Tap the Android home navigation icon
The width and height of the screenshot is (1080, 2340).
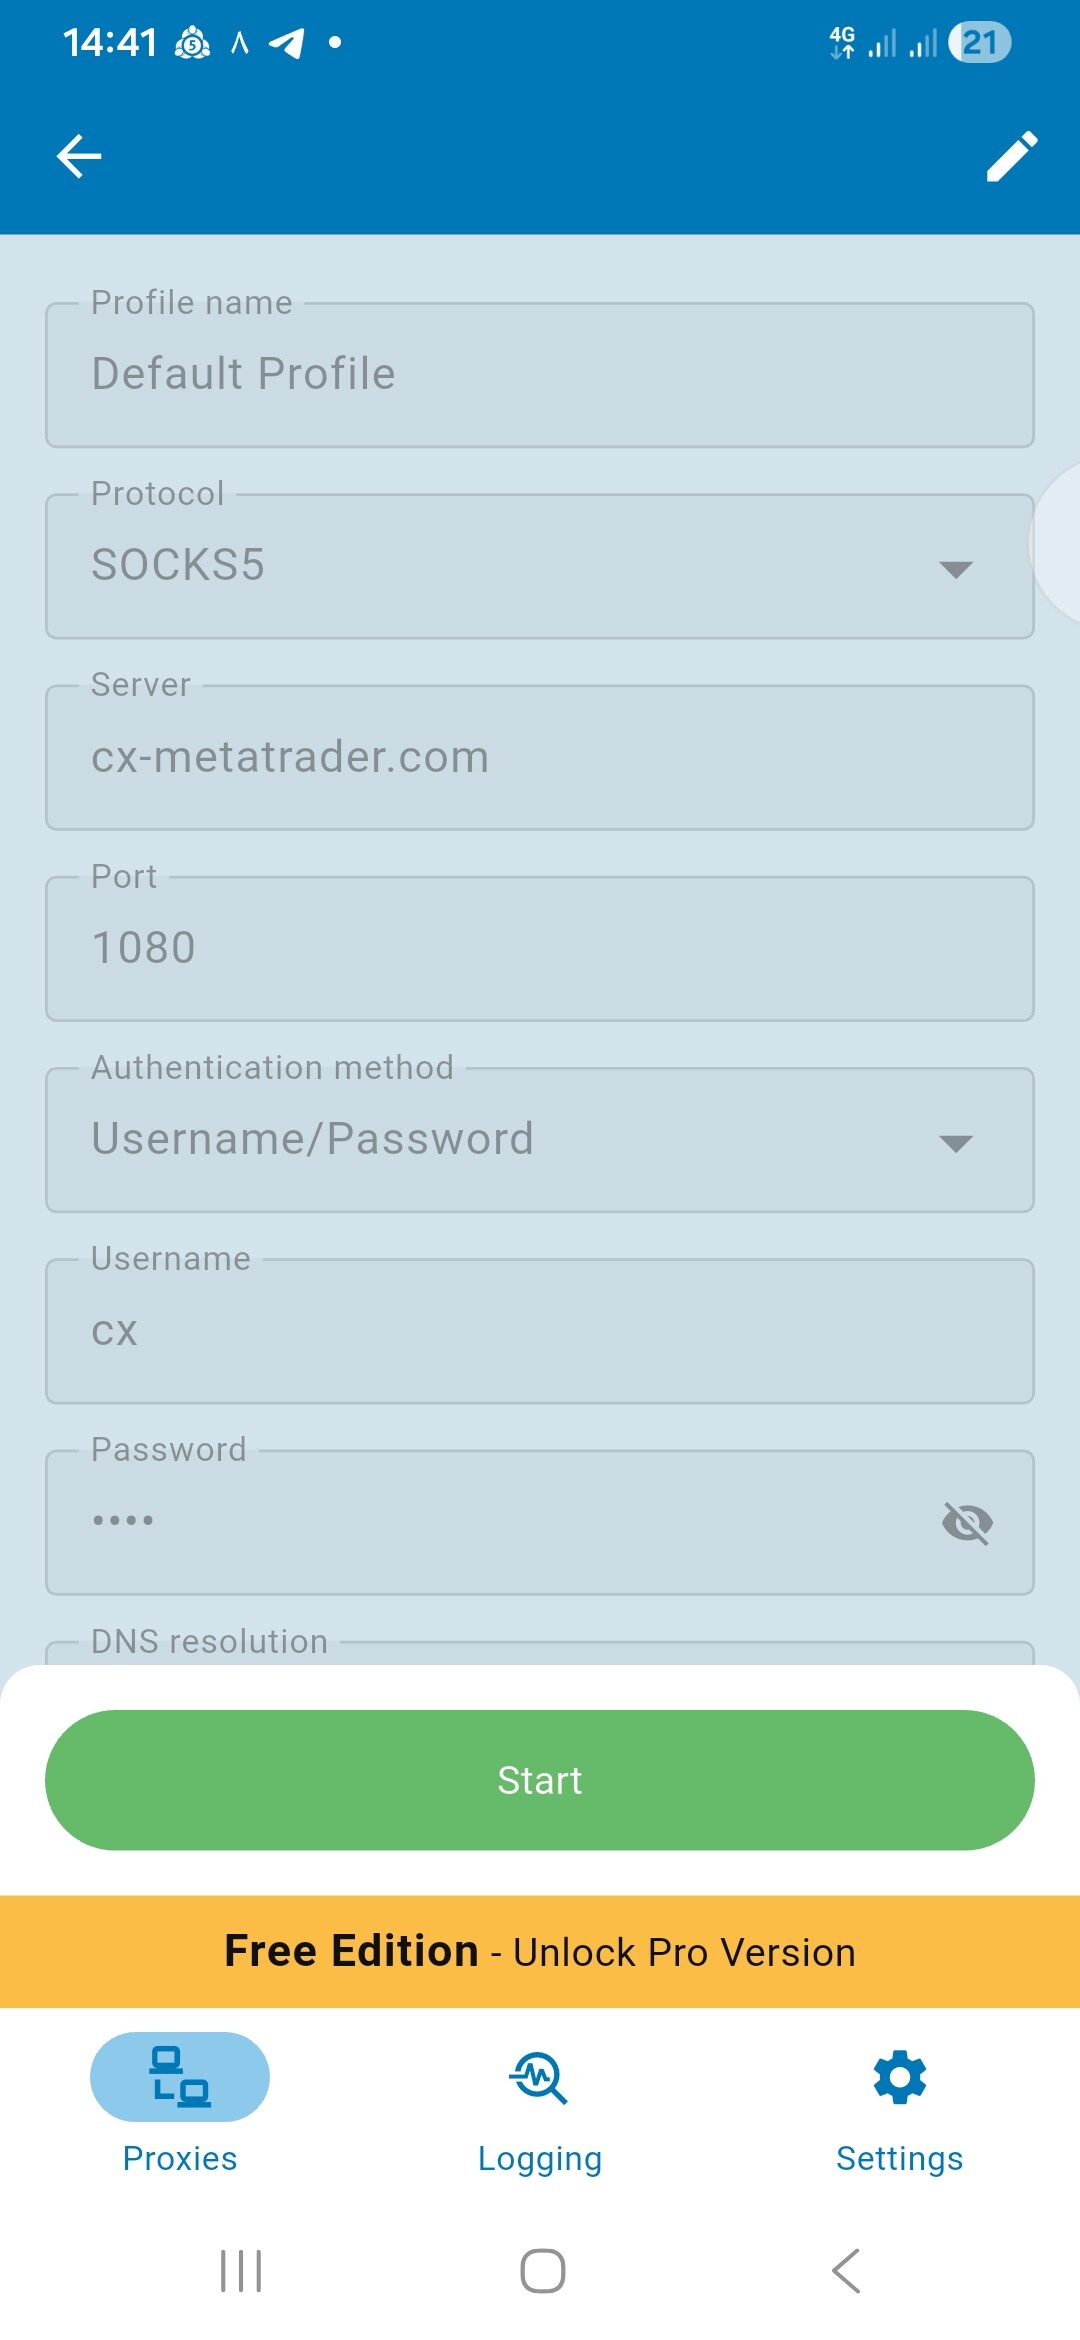tap(543, 2270)
